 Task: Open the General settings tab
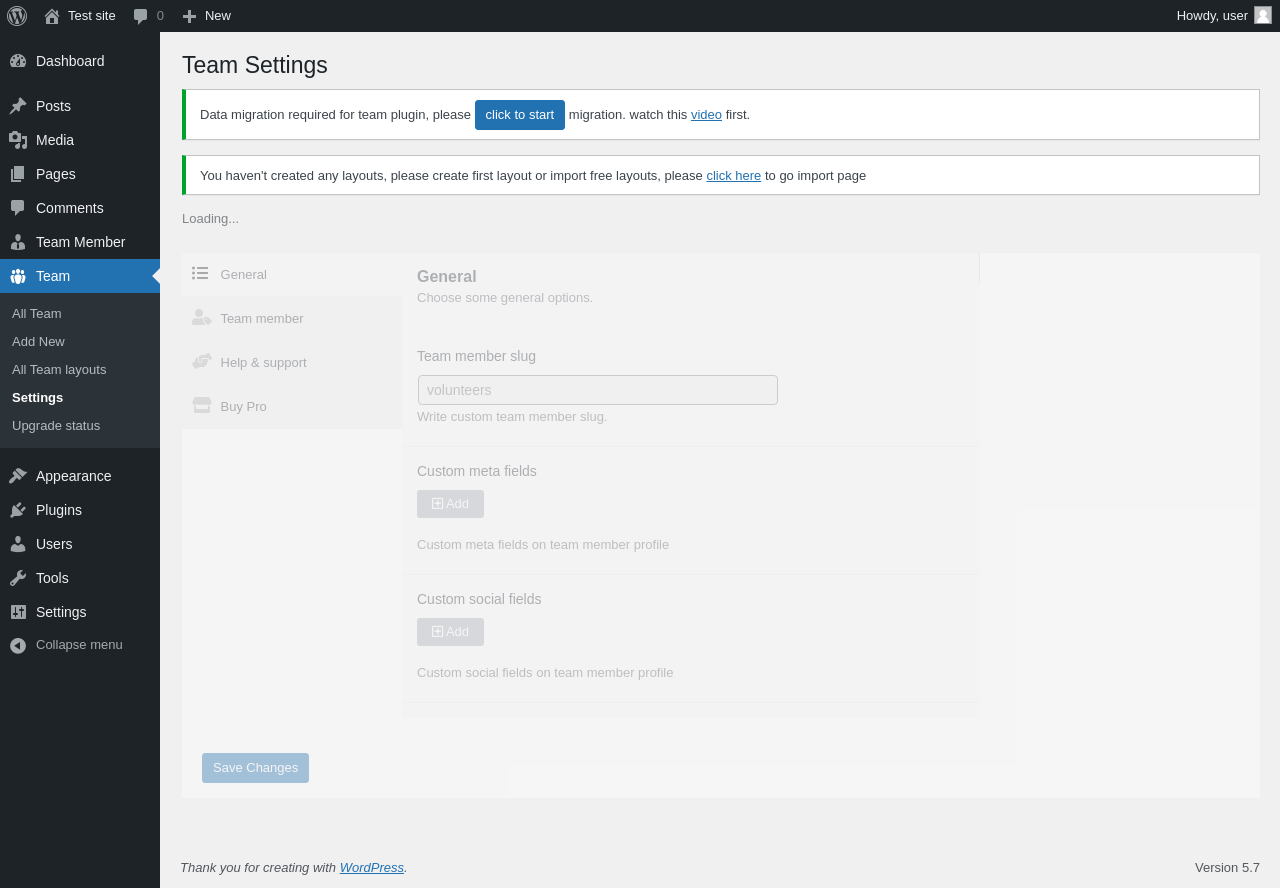(x=292, y=274)
